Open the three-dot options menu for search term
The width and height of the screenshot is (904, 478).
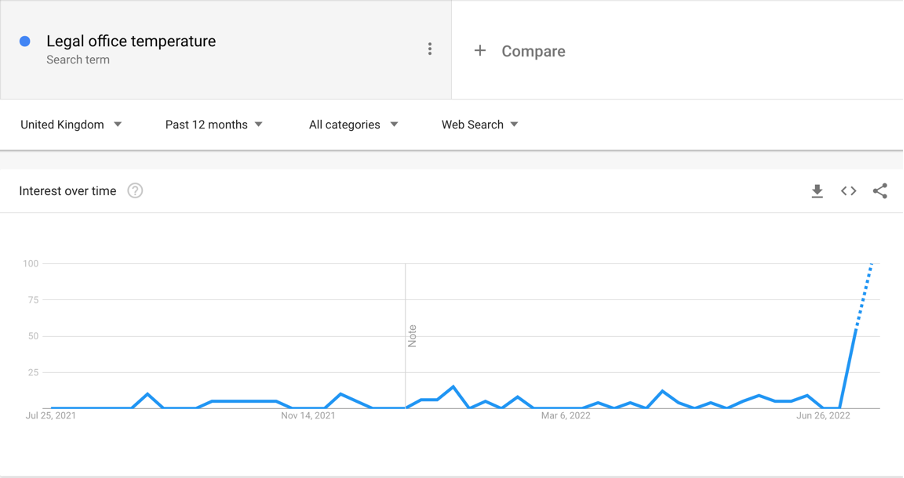430,49
